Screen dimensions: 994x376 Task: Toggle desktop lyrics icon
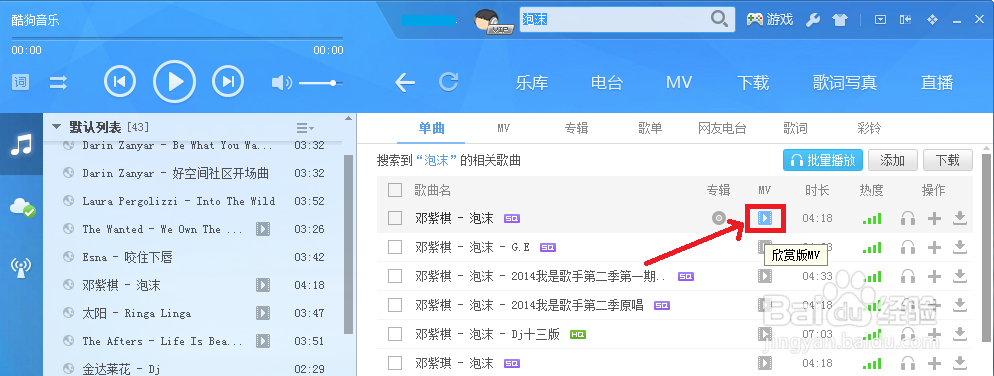pos(20,82)
